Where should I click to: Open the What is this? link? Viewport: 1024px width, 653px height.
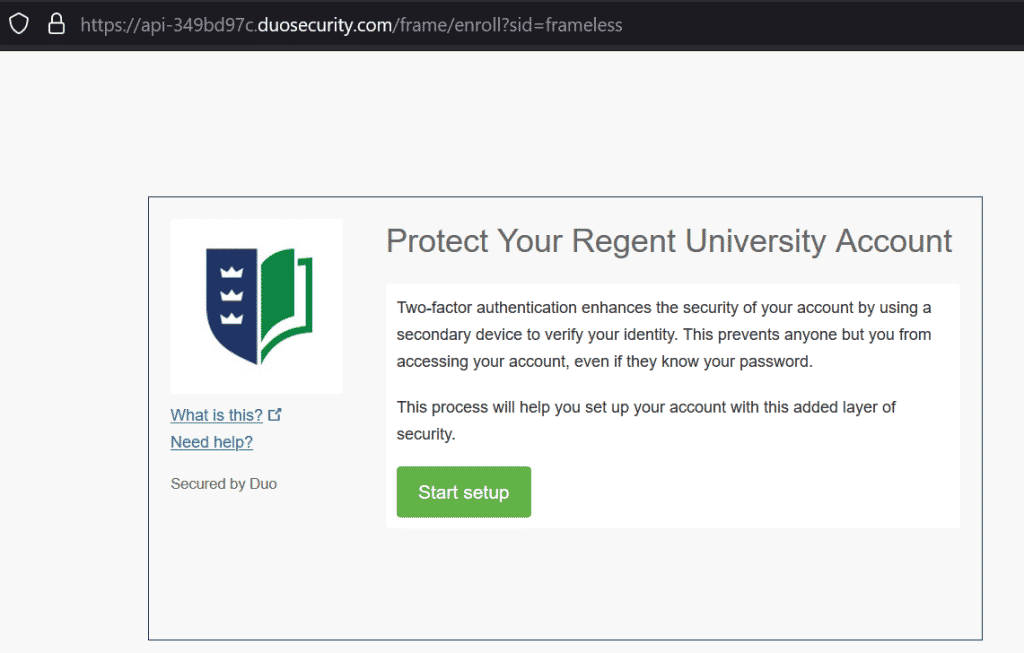216,415
